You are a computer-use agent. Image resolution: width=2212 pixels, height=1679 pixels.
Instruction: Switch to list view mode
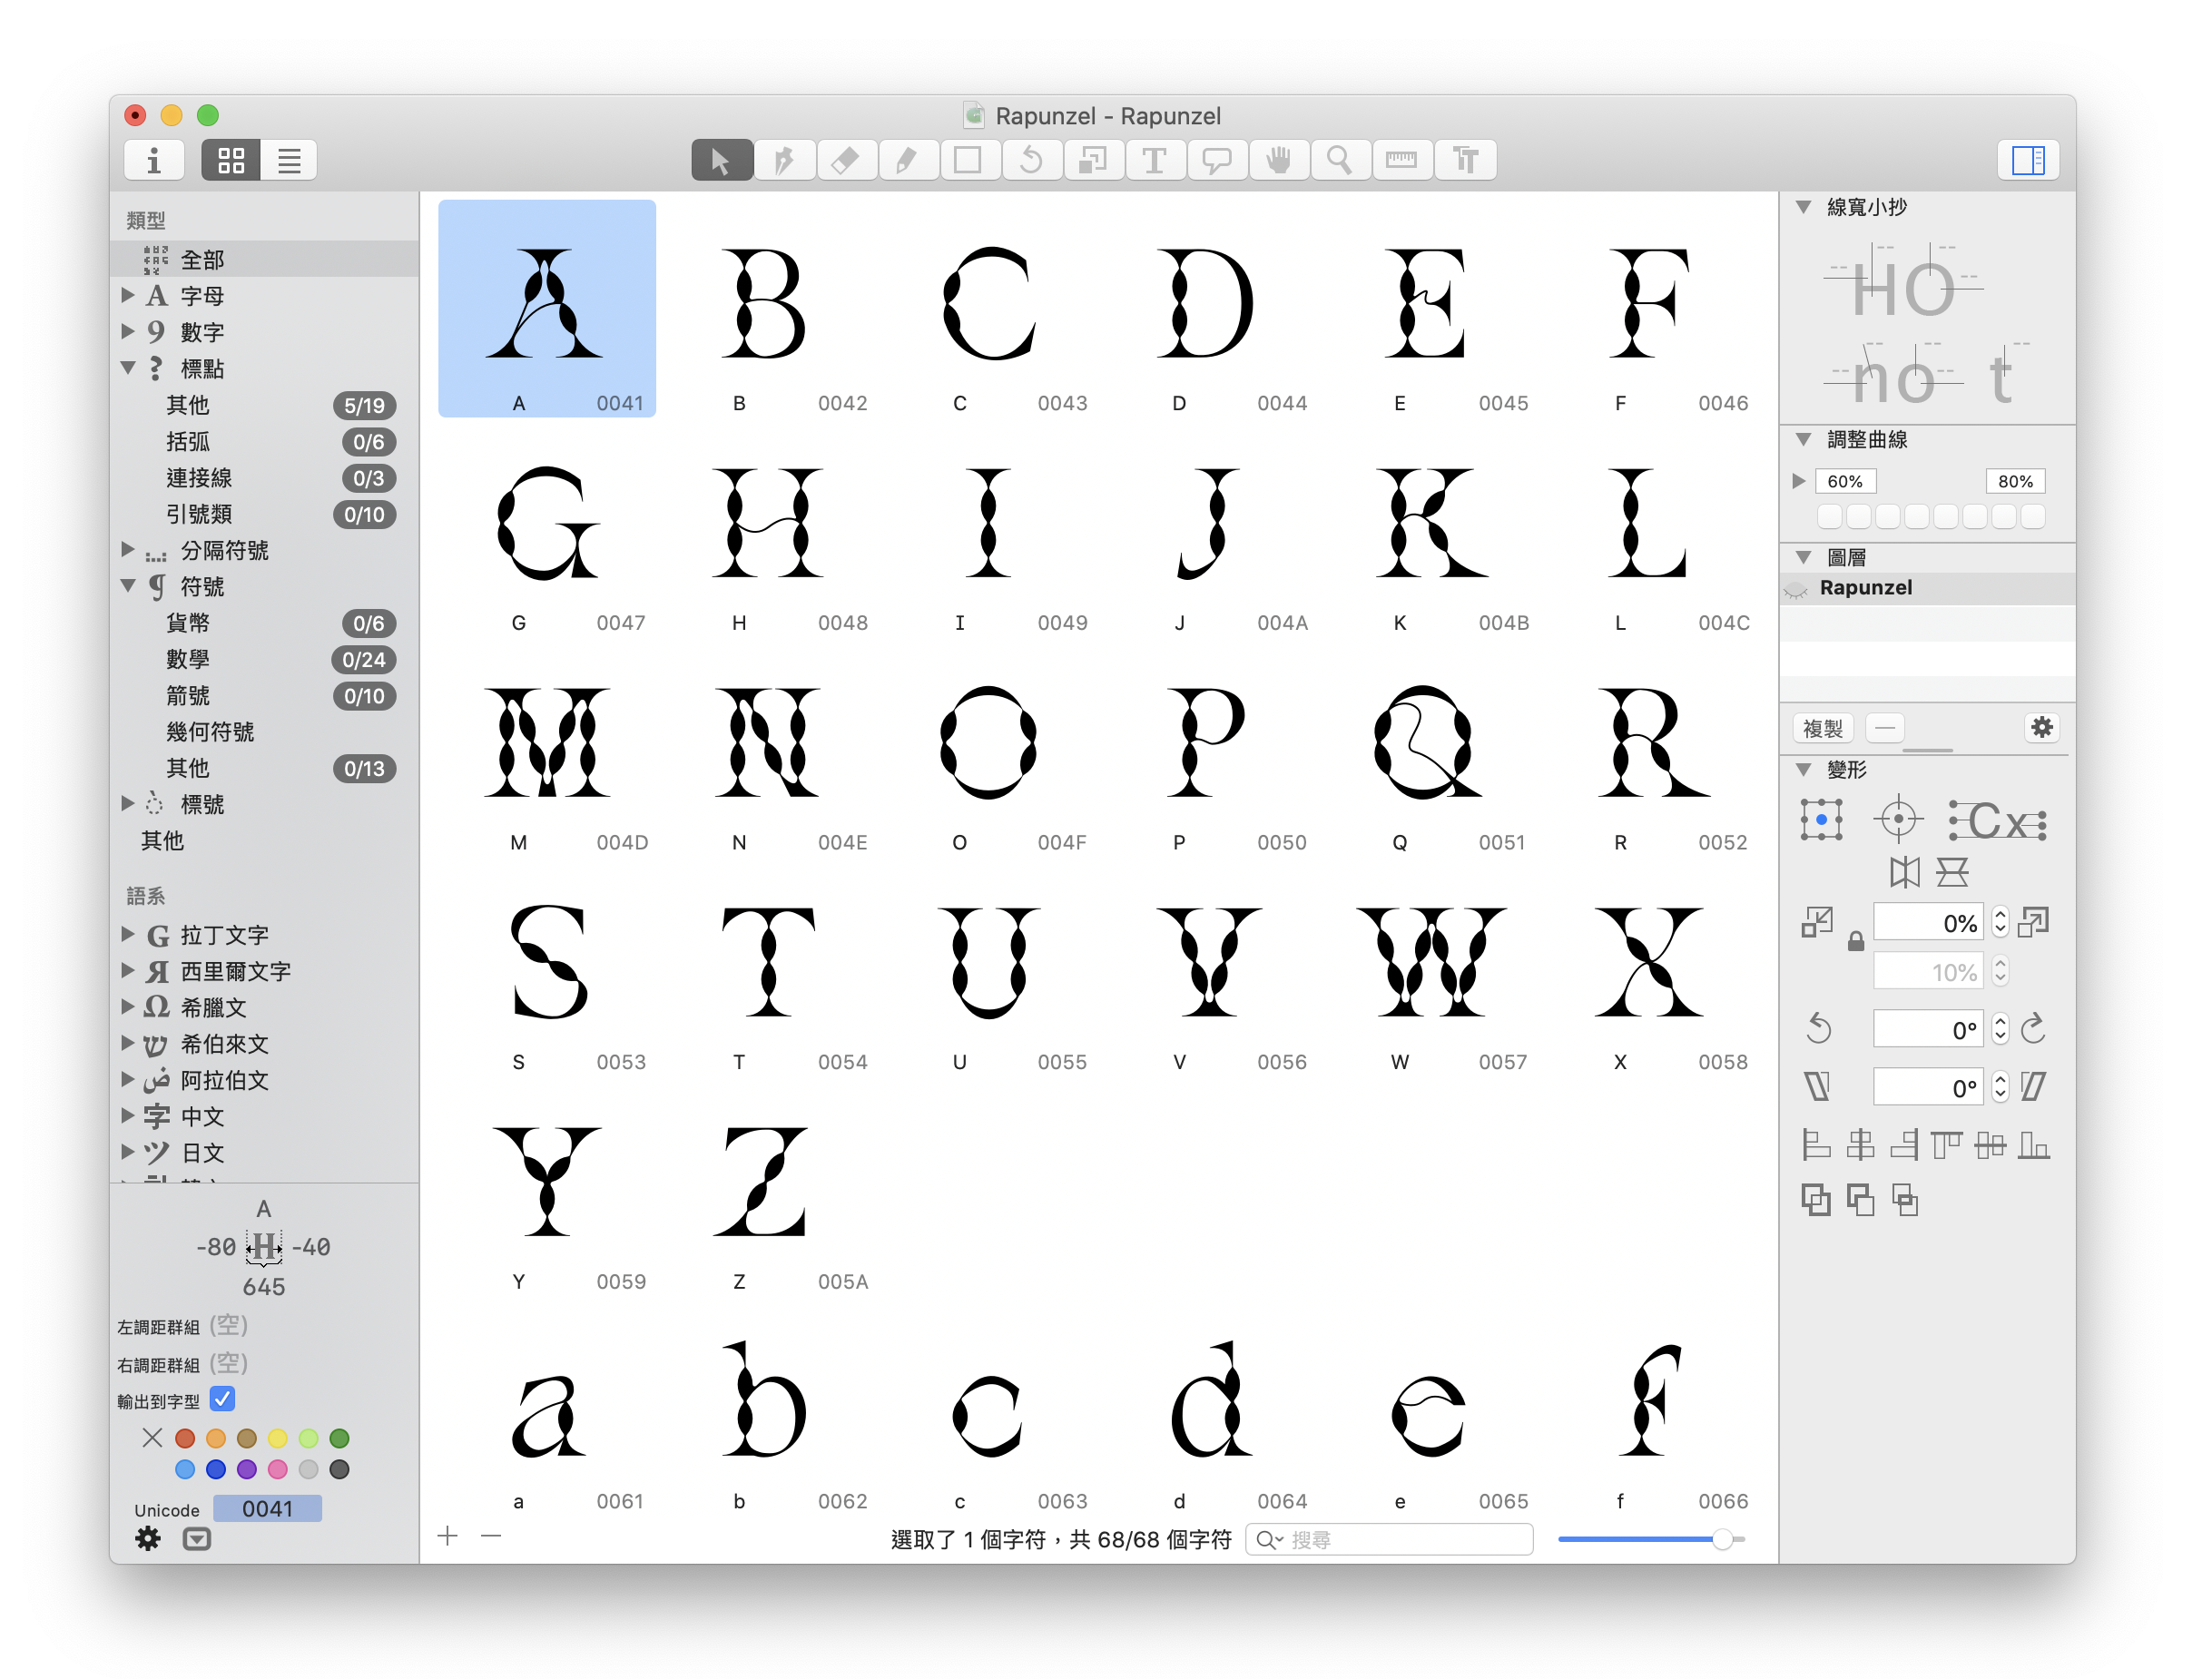coord(289,161)
